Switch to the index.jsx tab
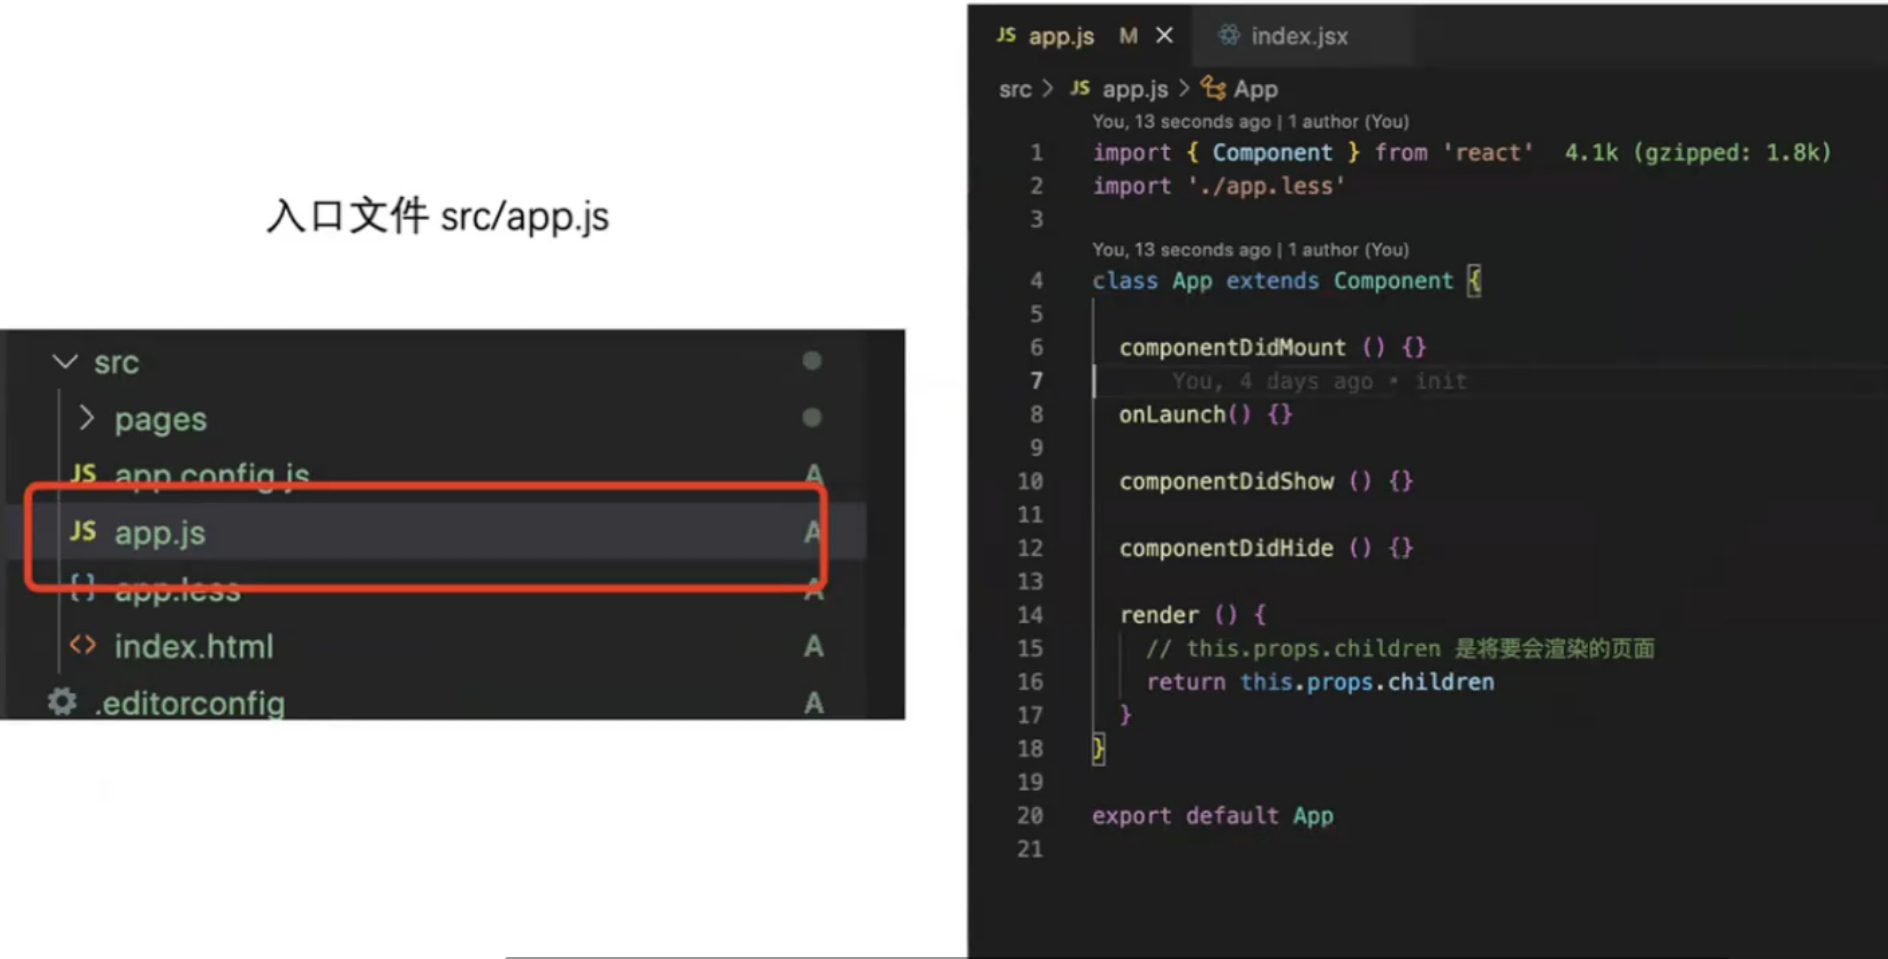This screenshot has height=959, width=1888. (x=1298, y=37)
